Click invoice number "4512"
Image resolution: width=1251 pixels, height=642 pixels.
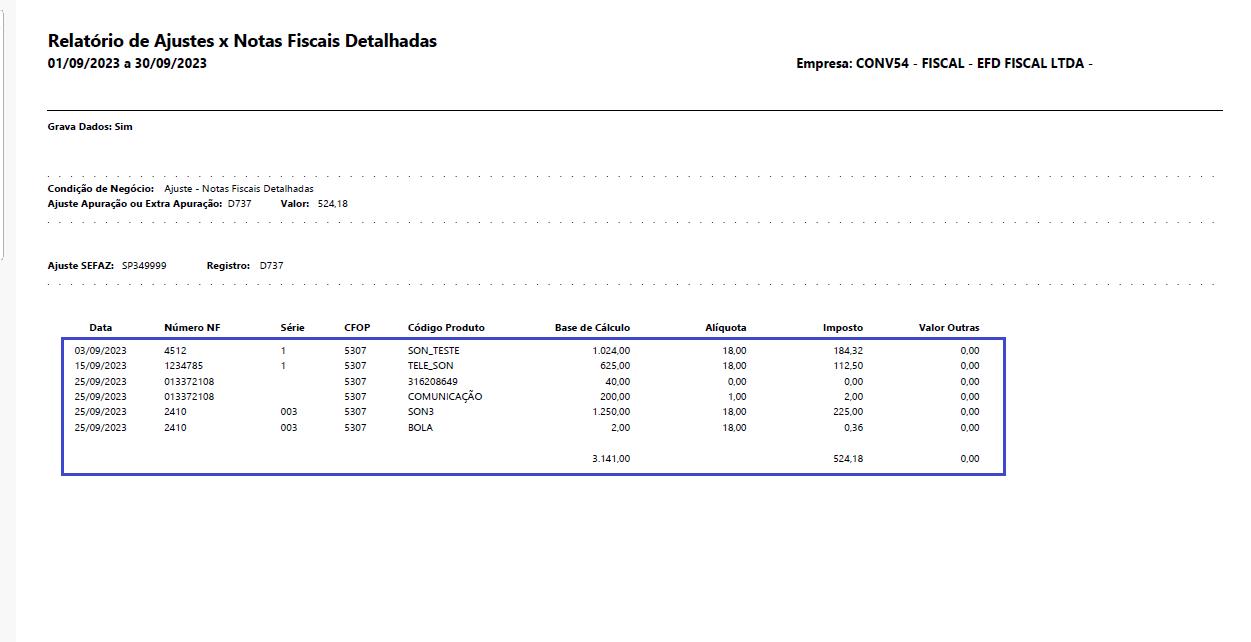tap(175, 351)
